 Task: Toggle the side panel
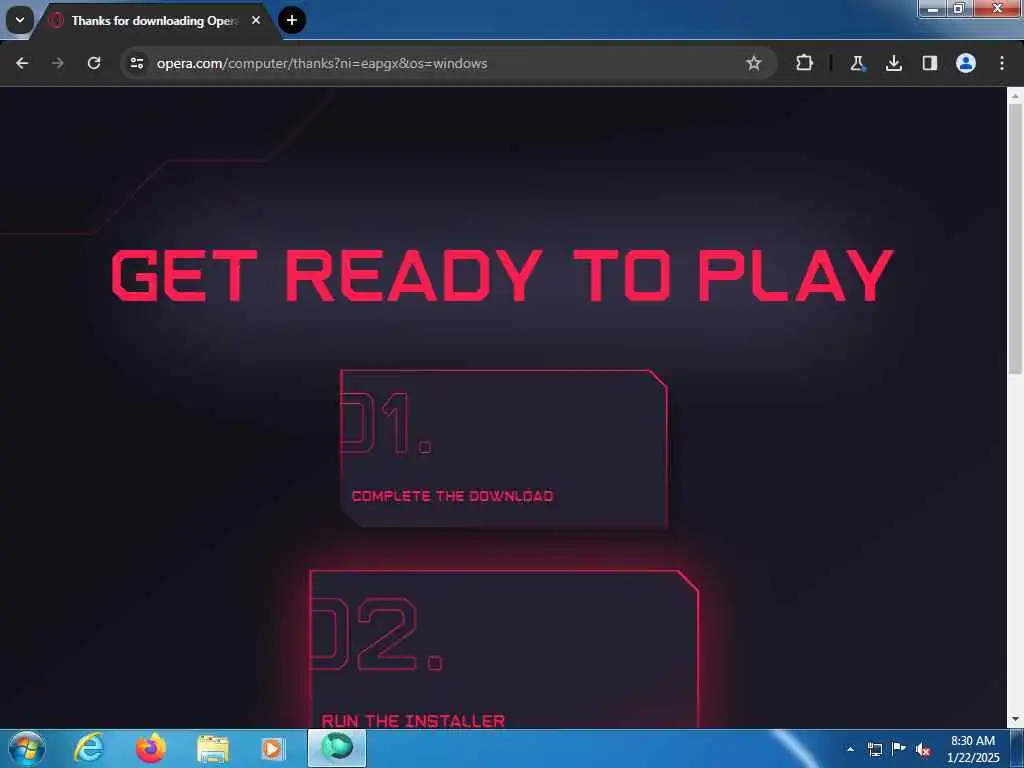[x=930, y=63]
